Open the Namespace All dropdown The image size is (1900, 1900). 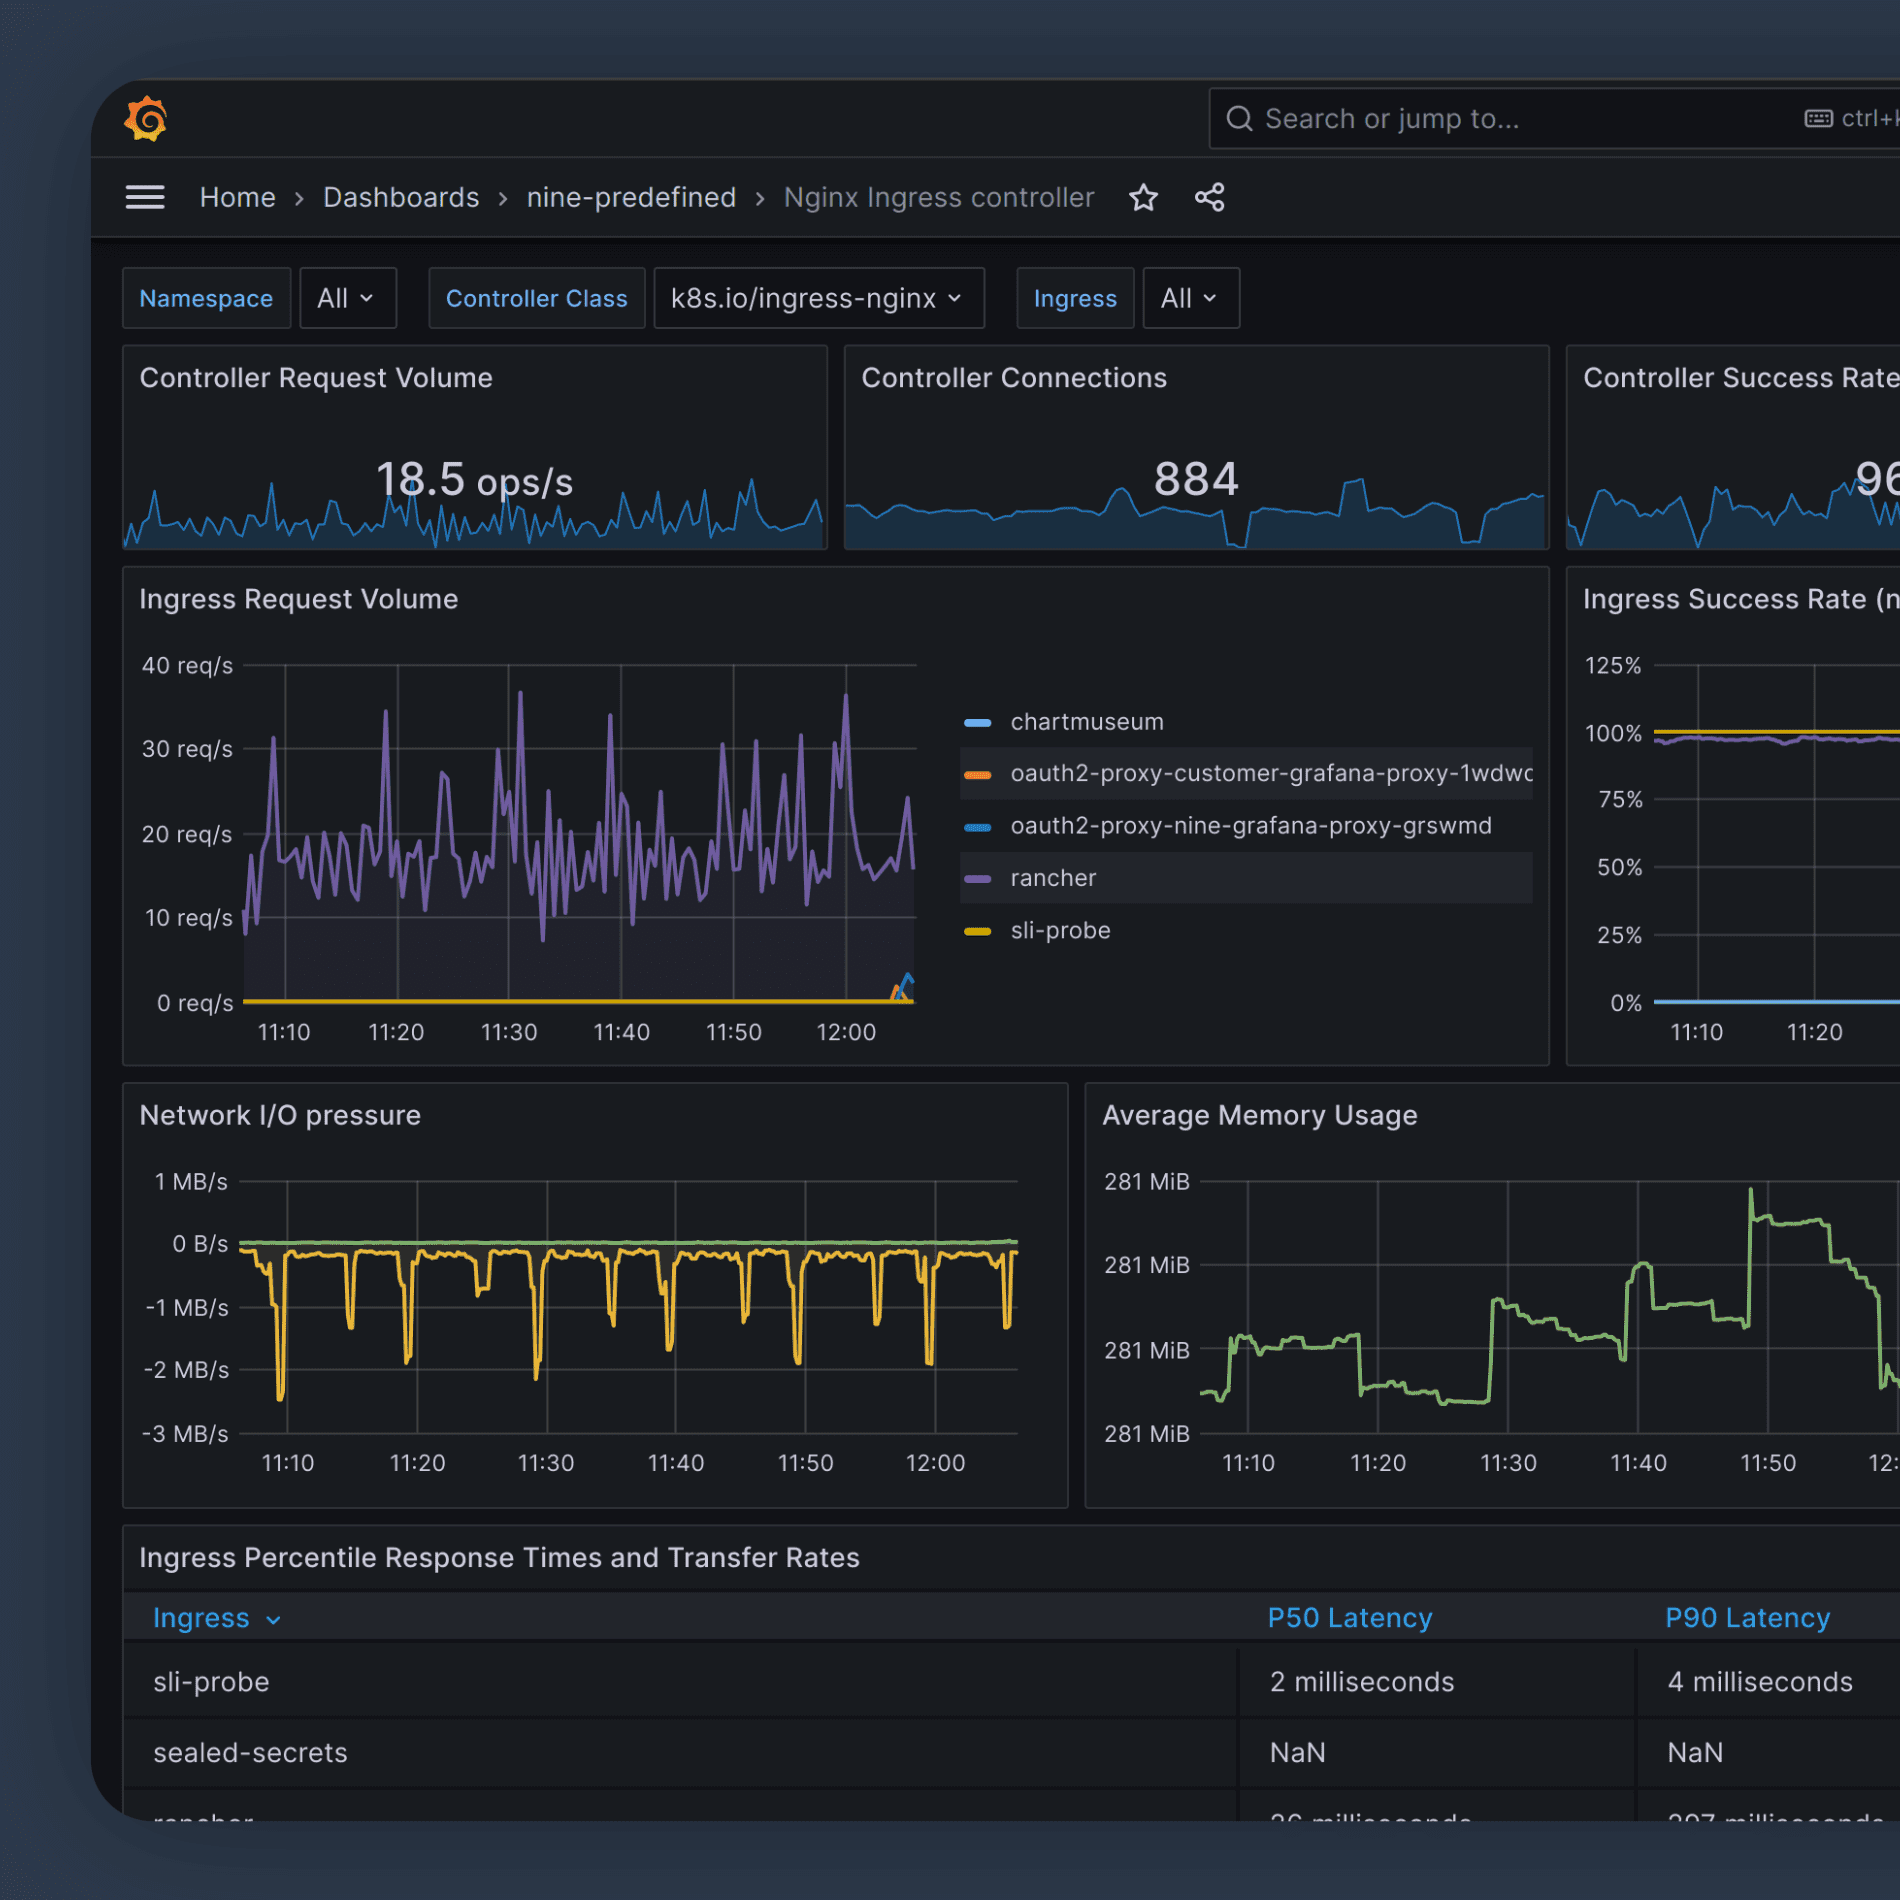[347, 298]
